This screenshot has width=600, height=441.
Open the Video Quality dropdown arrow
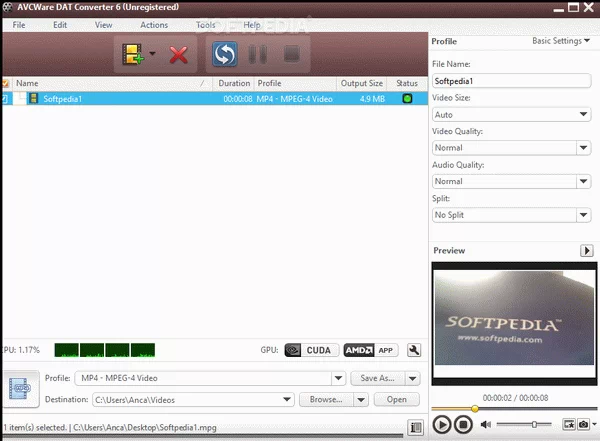click(584, 147)
